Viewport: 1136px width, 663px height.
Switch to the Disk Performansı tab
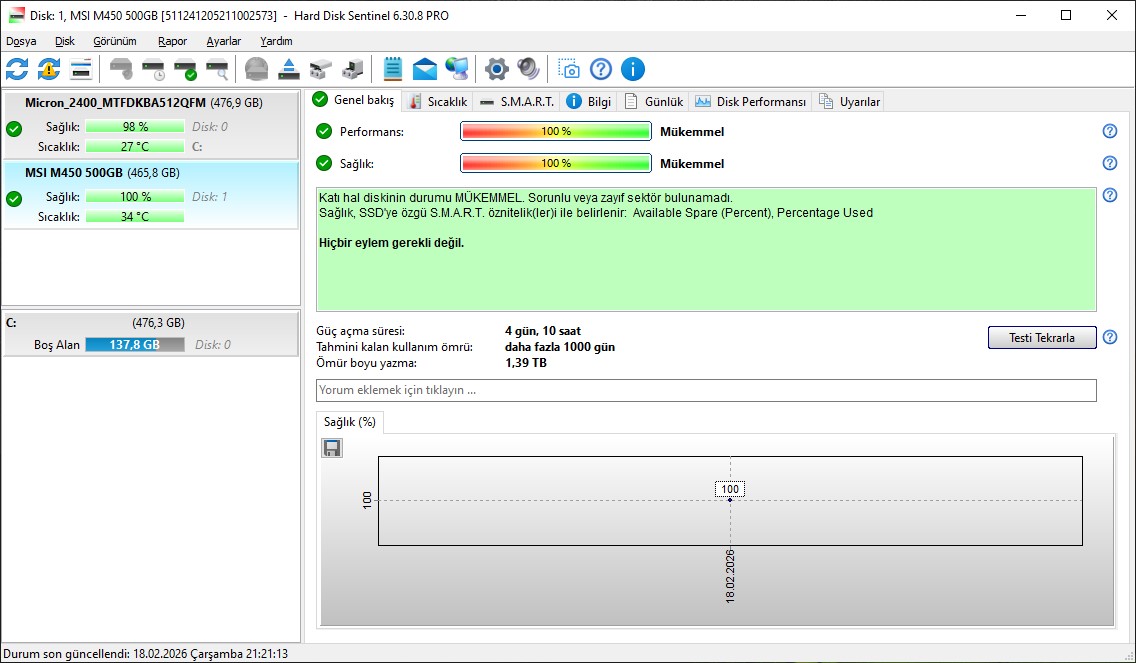[751, 101]
